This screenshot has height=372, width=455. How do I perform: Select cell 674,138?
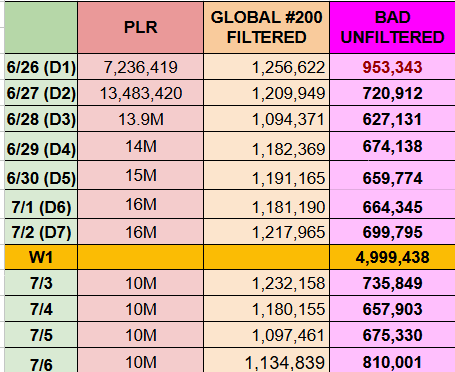(392, 146)
